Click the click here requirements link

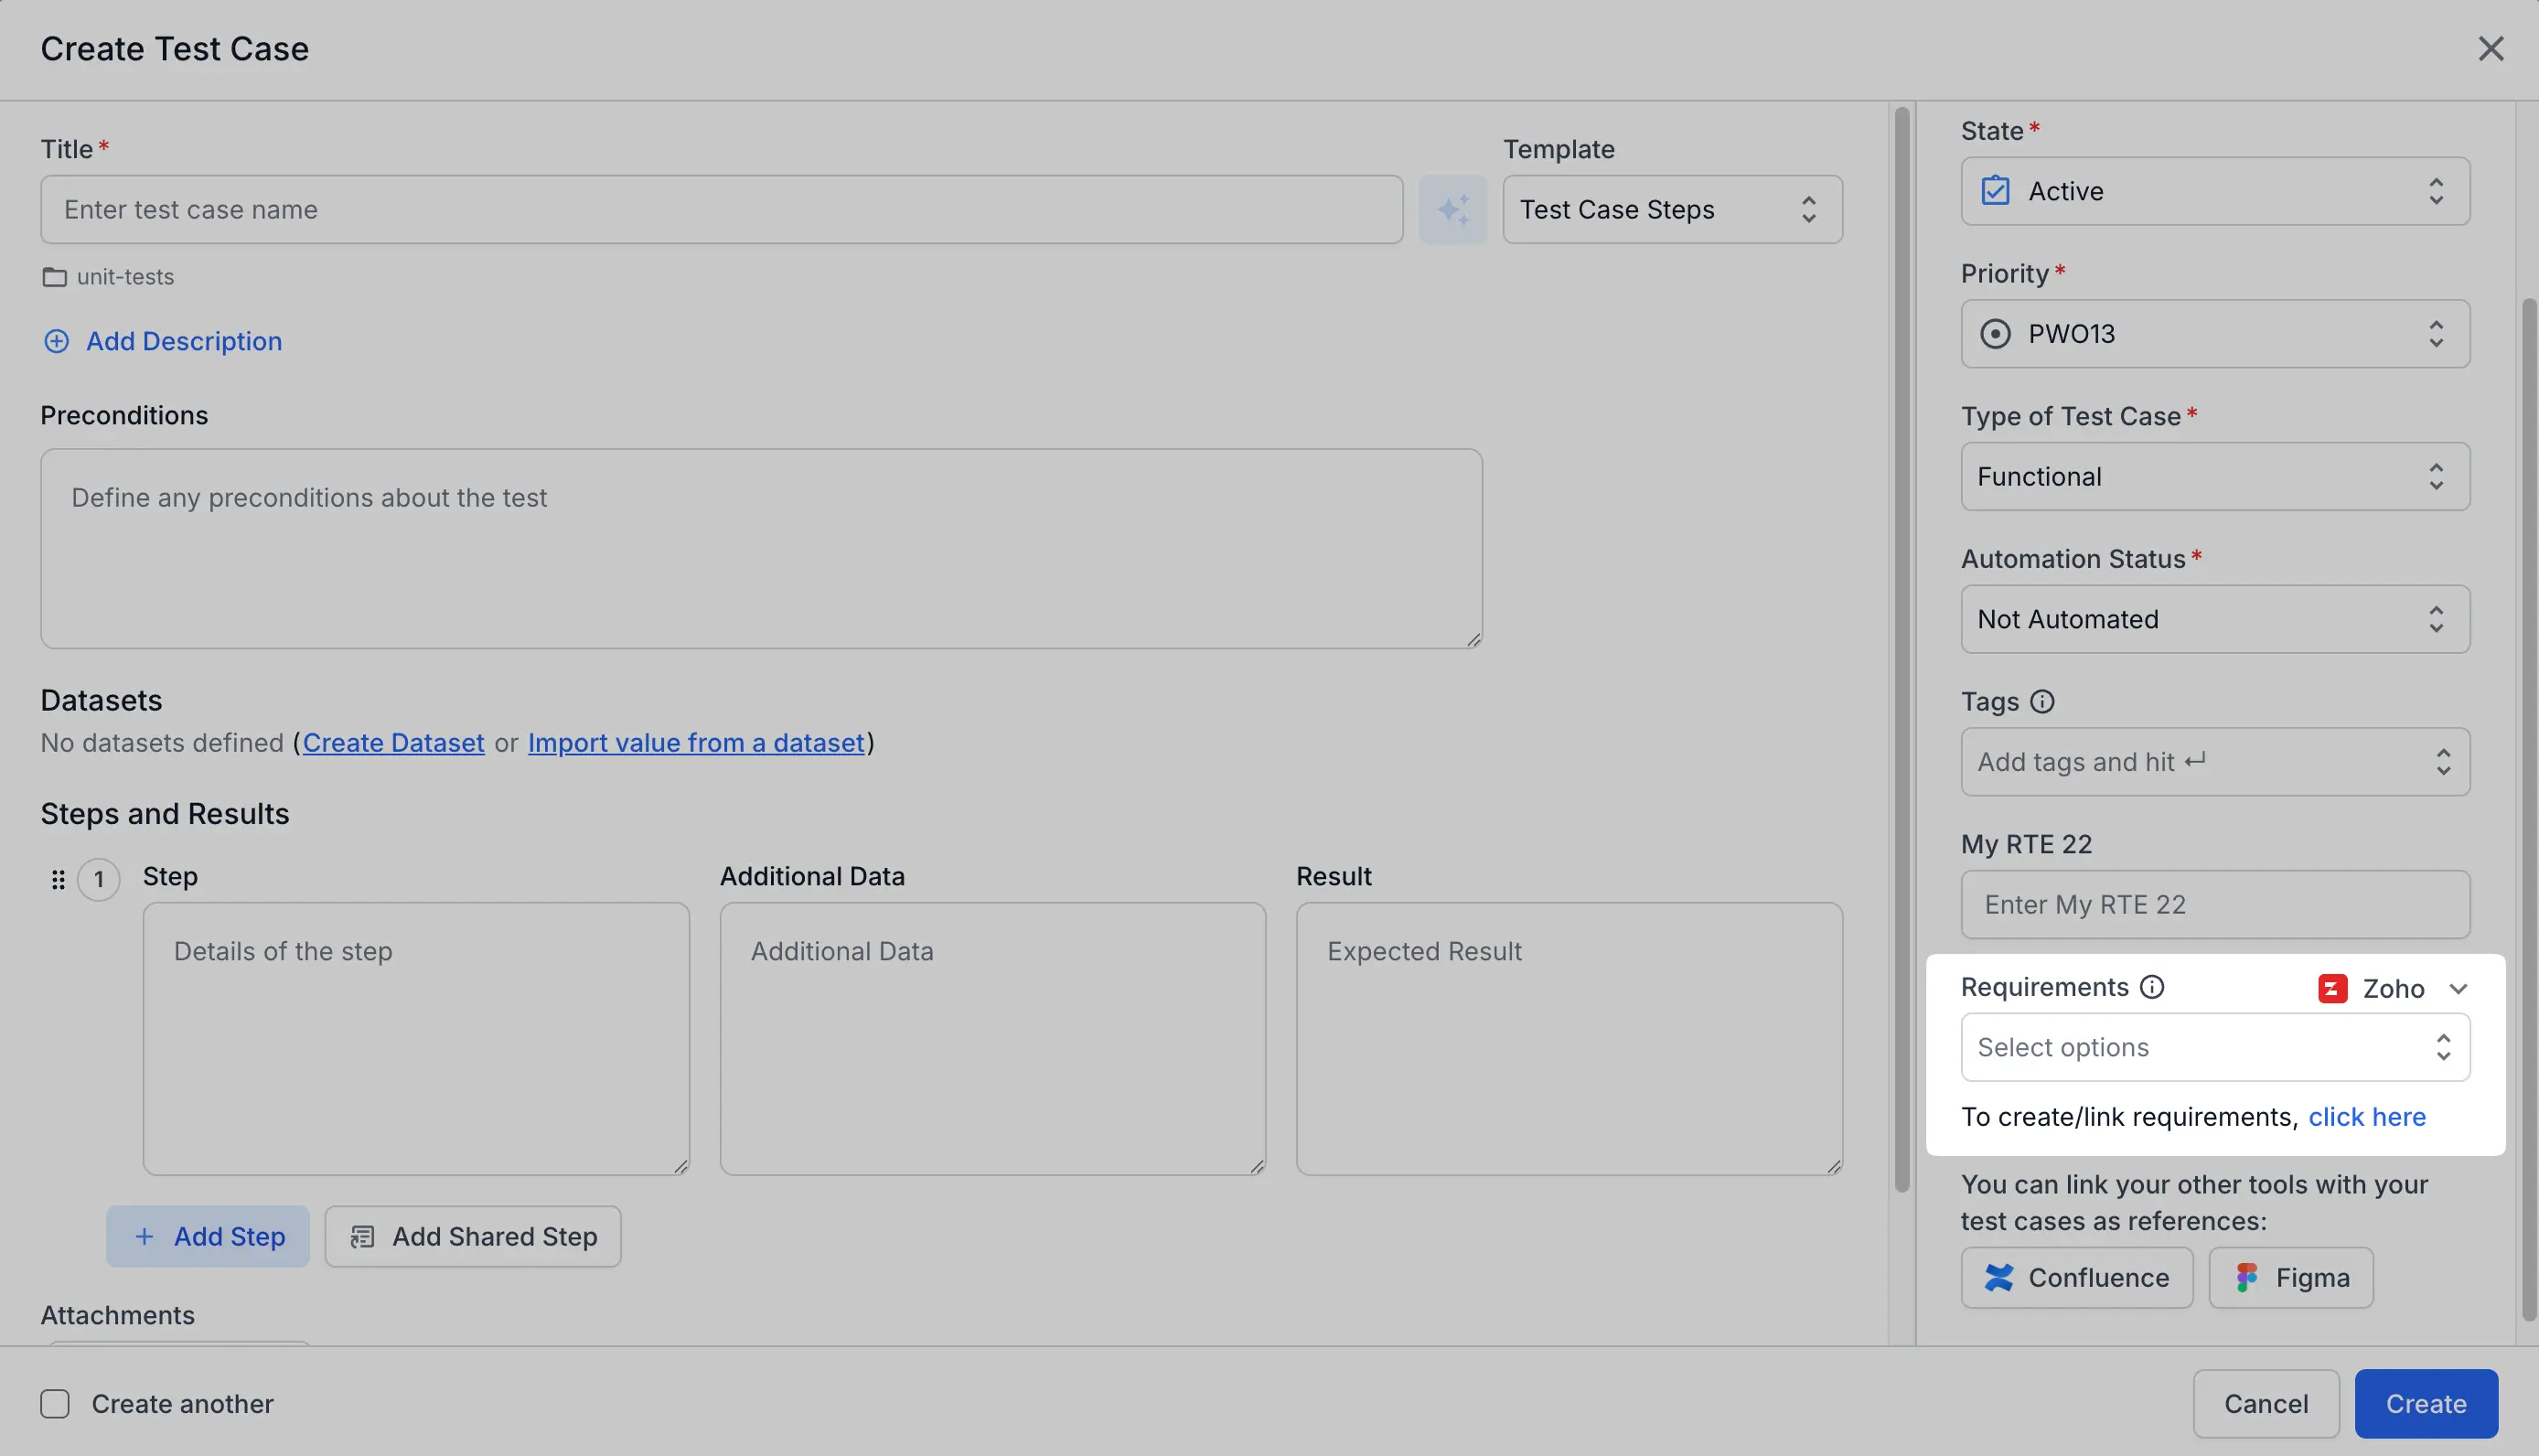point(2367,1117)
